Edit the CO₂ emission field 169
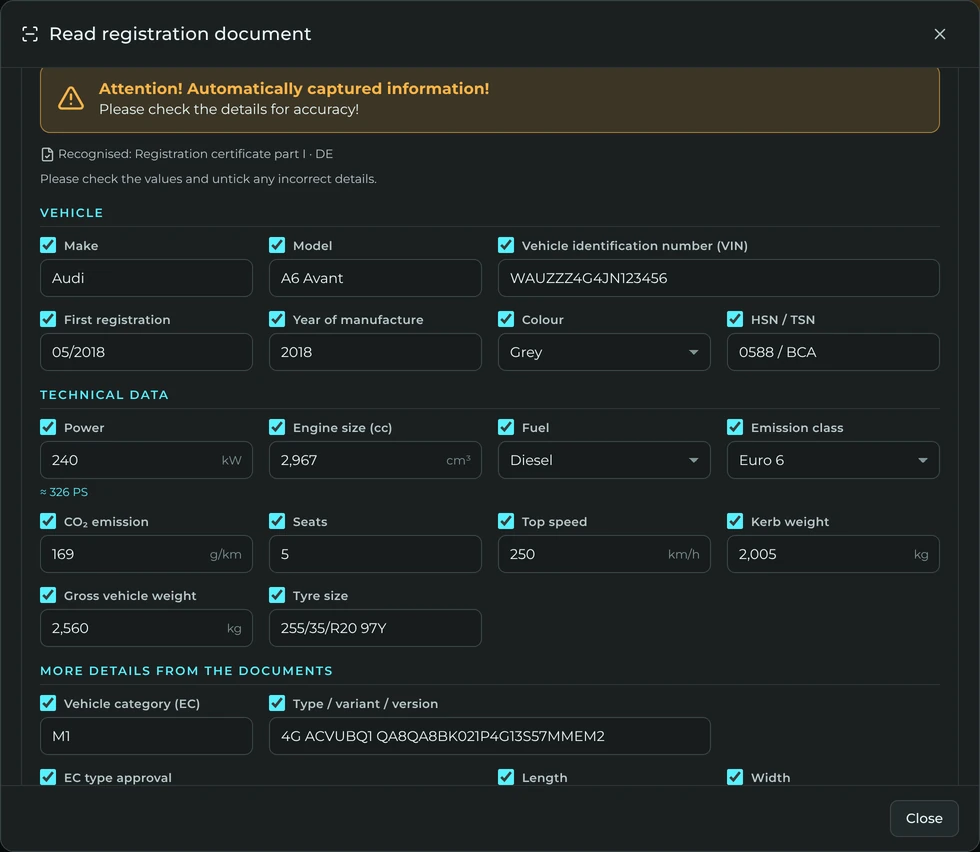The width and height of the screenshot is (980, 852). click(146, 554)
